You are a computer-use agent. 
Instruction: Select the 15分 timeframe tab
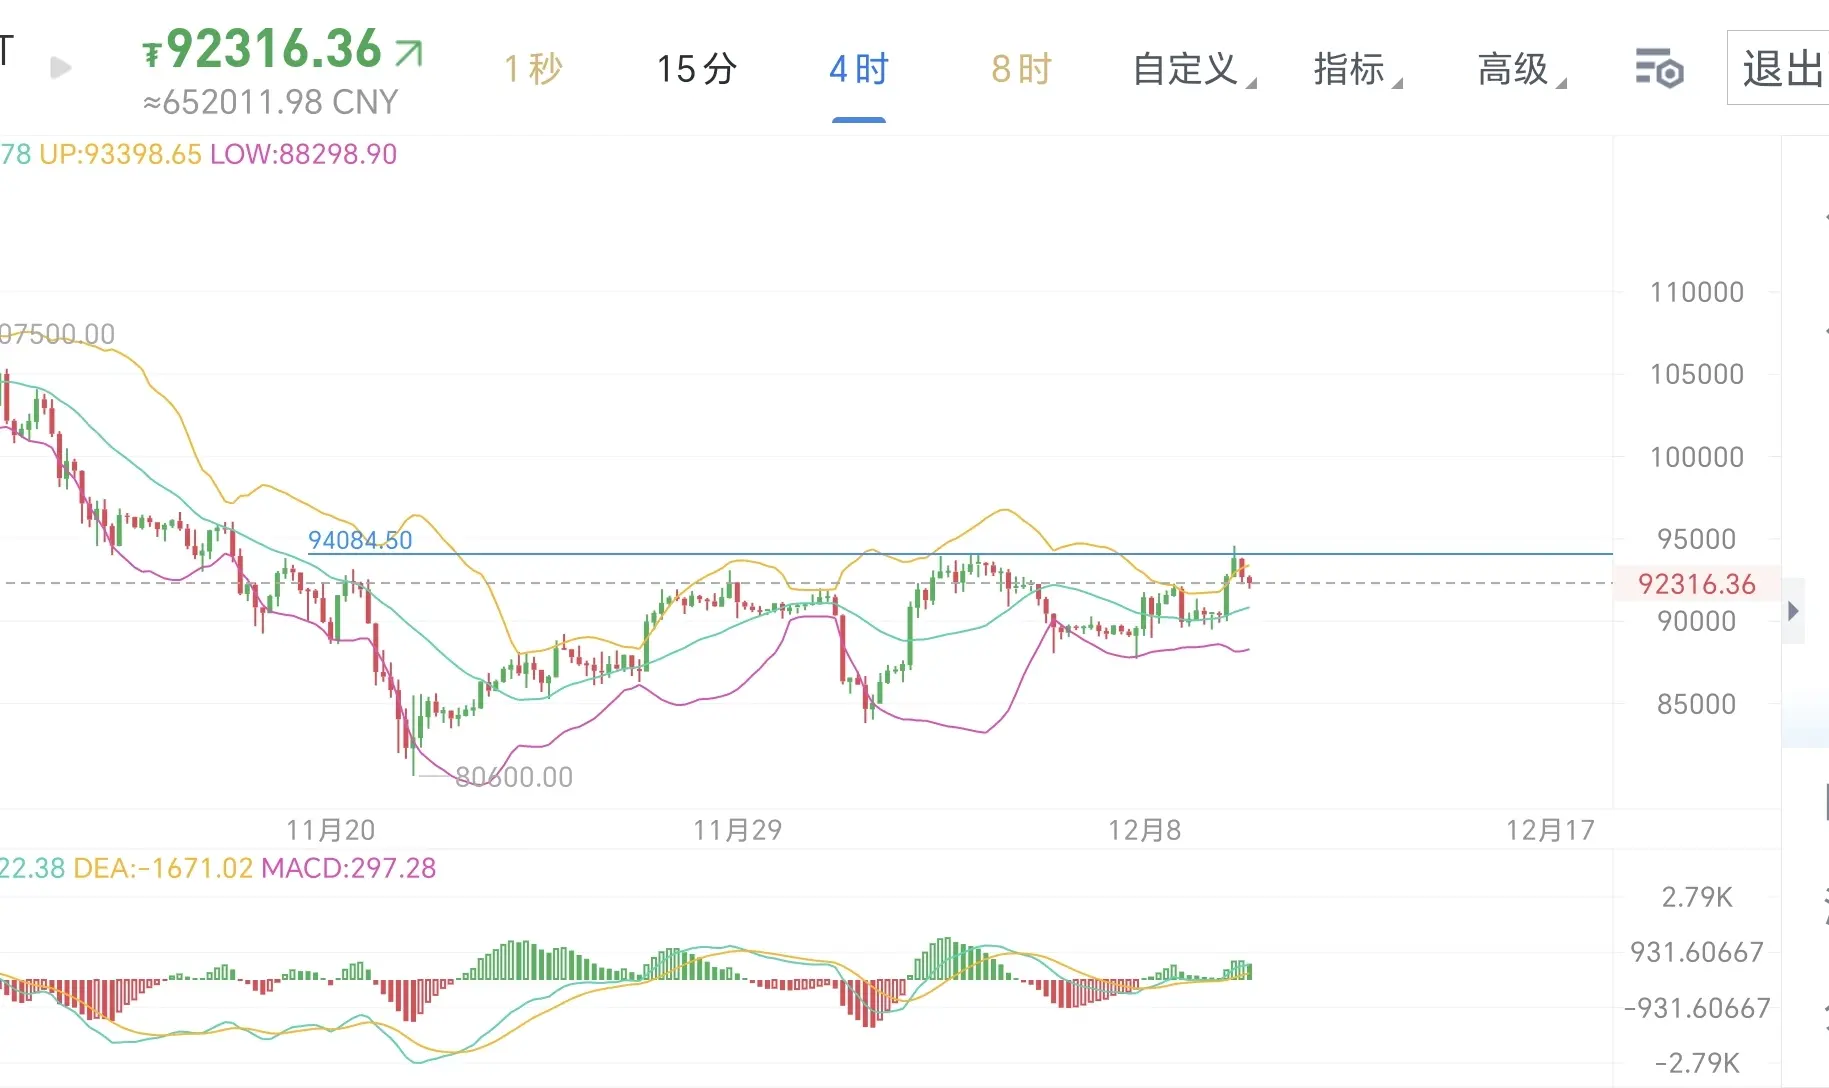[696, 70]
